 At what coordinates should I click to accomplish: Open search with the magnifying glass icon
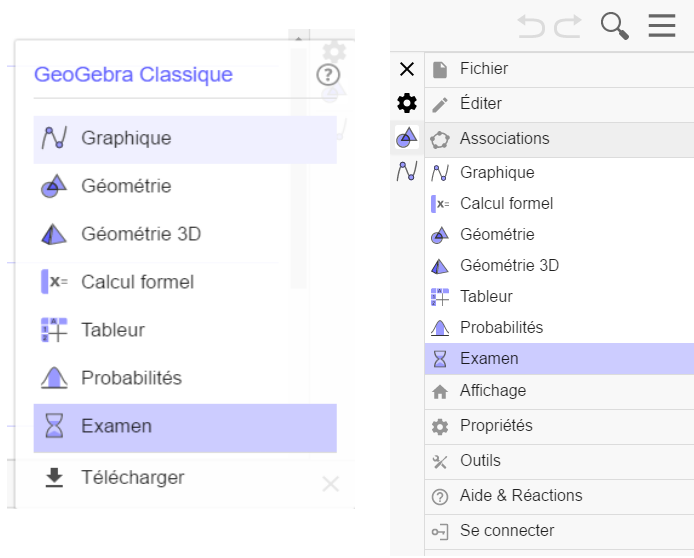pos(615,26)
